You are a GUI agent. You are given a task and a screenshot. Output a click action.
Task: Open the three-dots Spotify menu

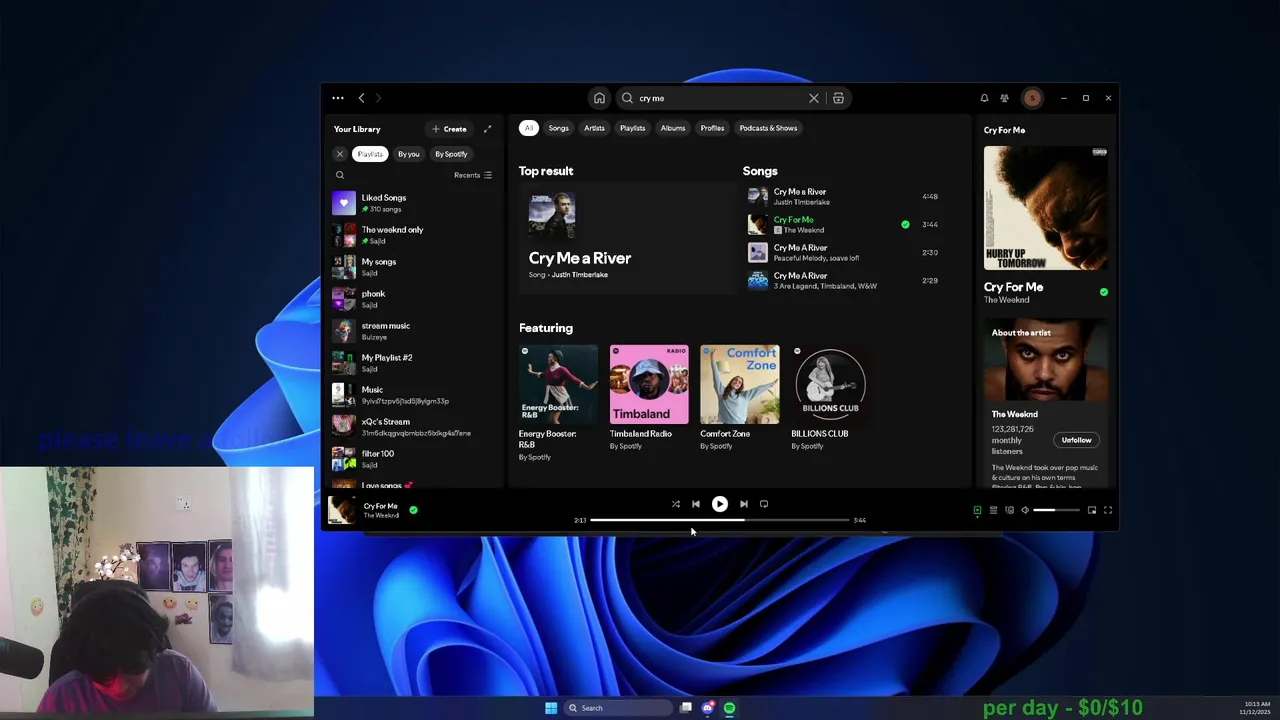click(x=338, y=98)
